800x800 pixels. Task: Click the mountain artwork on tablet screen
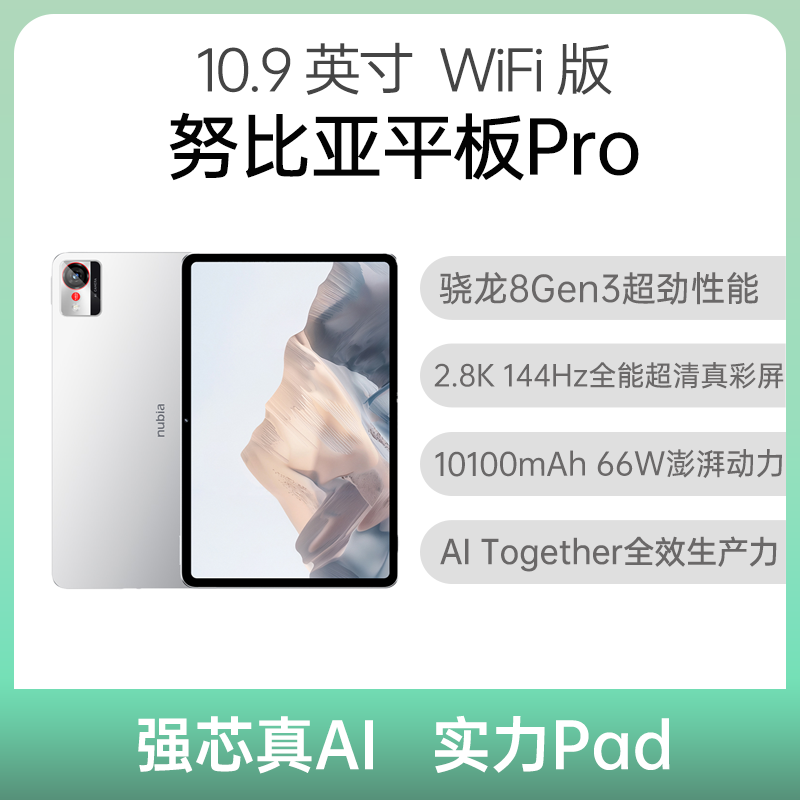coord(316,418)
